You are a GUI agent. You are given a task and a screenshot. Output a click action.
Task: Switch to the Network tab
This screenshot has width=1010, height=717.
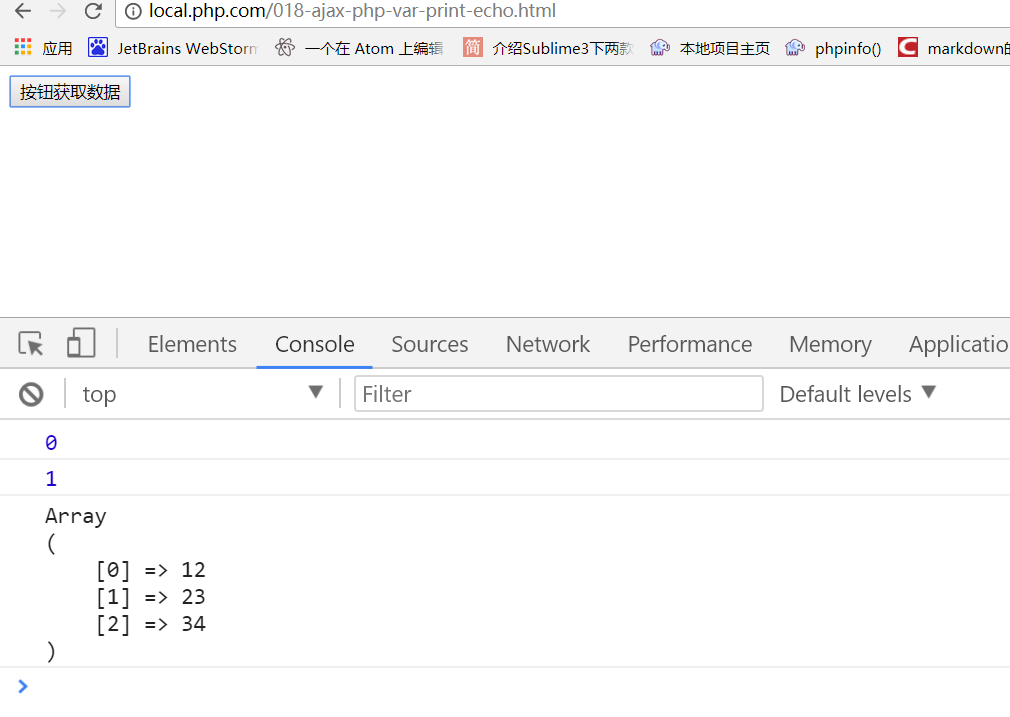tap(548, 344)
